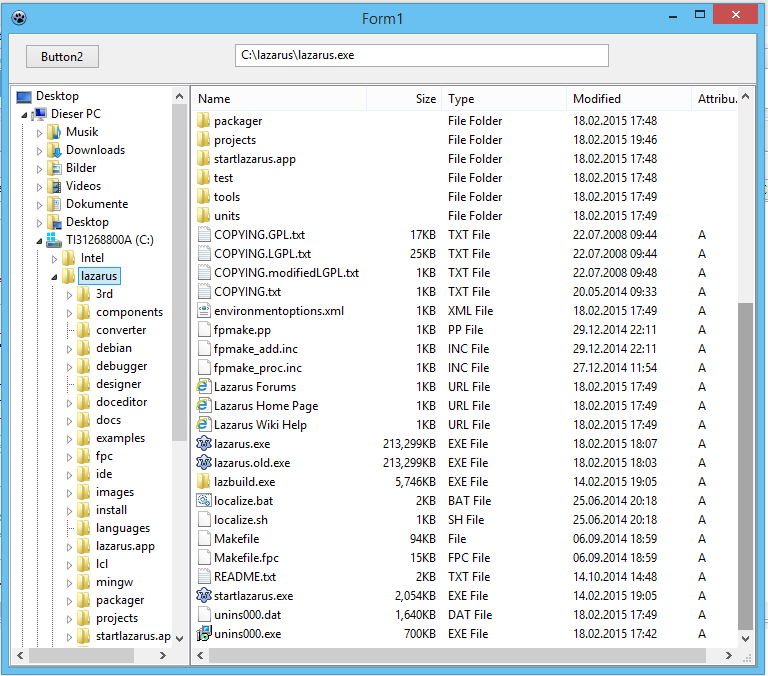Click the localize.bat batch file icon

click(204, 501)
